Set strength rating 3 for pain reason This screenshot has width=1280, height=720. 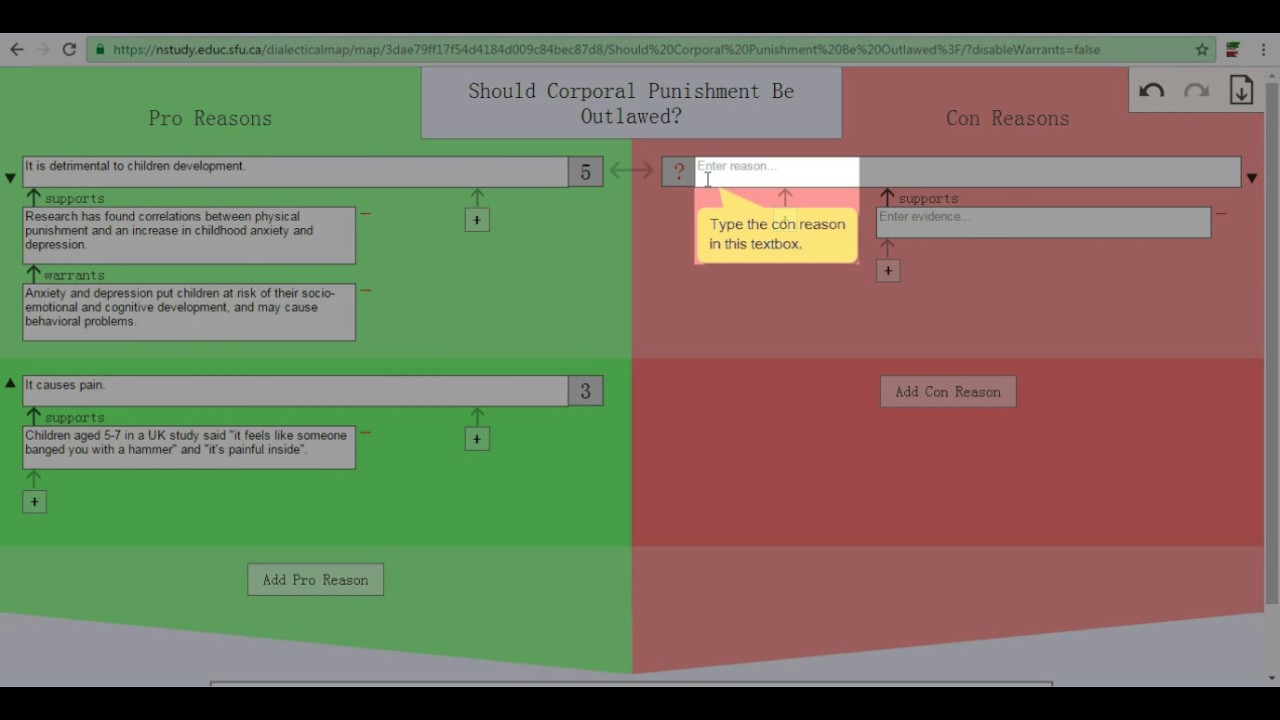point(585,391)
